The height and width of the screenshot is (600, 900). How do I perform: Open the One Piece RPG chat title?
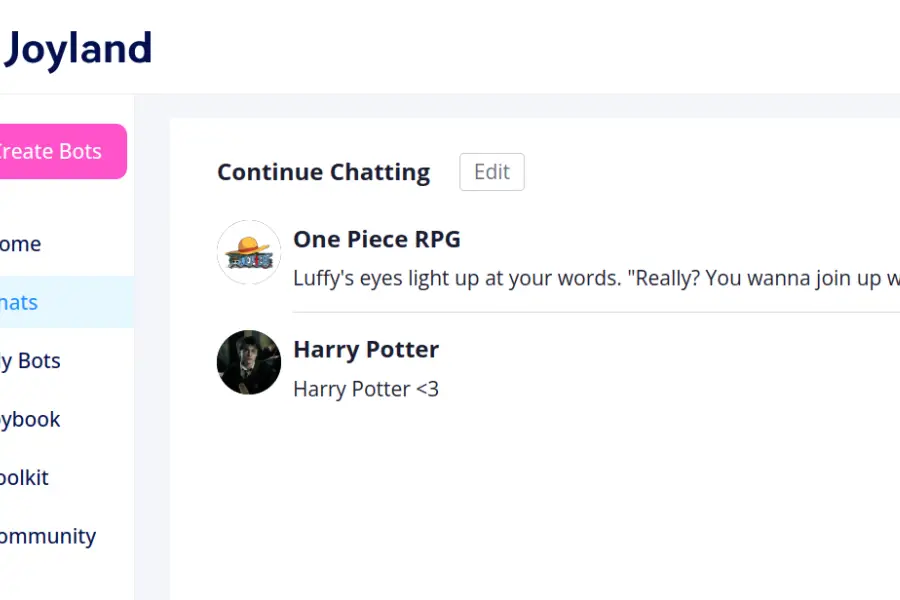pyautogui.click(x=376, y=239)
